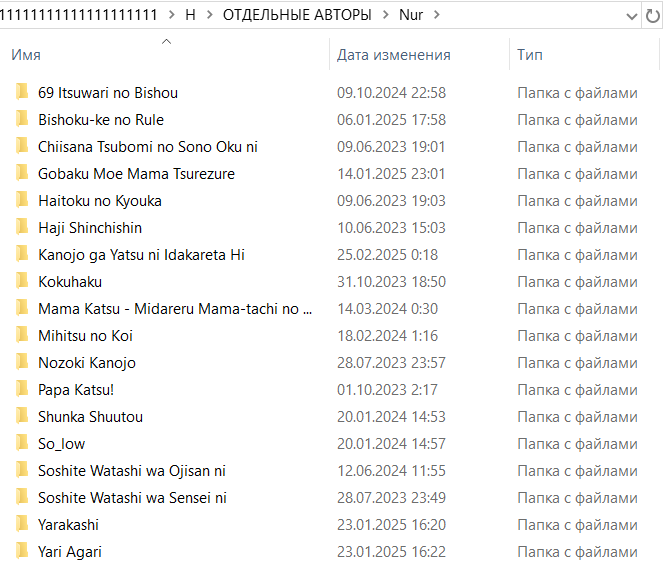This screenshot has width=668, height=568.
Task: Click folder icon of Yari Agari
Action: pyautogui.click(x=22, y=551)
